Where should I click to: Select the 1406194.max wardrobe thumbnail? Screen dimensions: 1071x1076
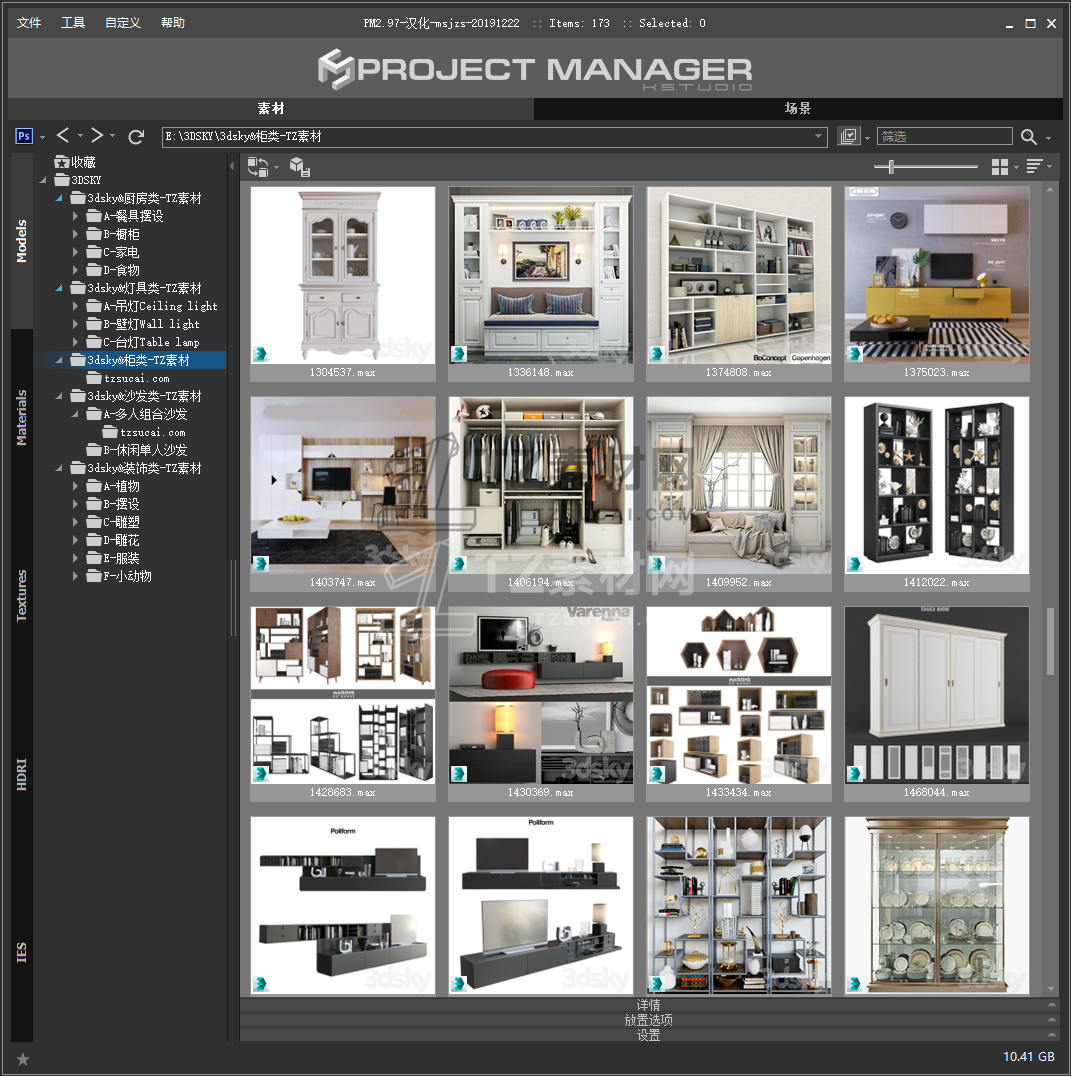tap(540, 485)
